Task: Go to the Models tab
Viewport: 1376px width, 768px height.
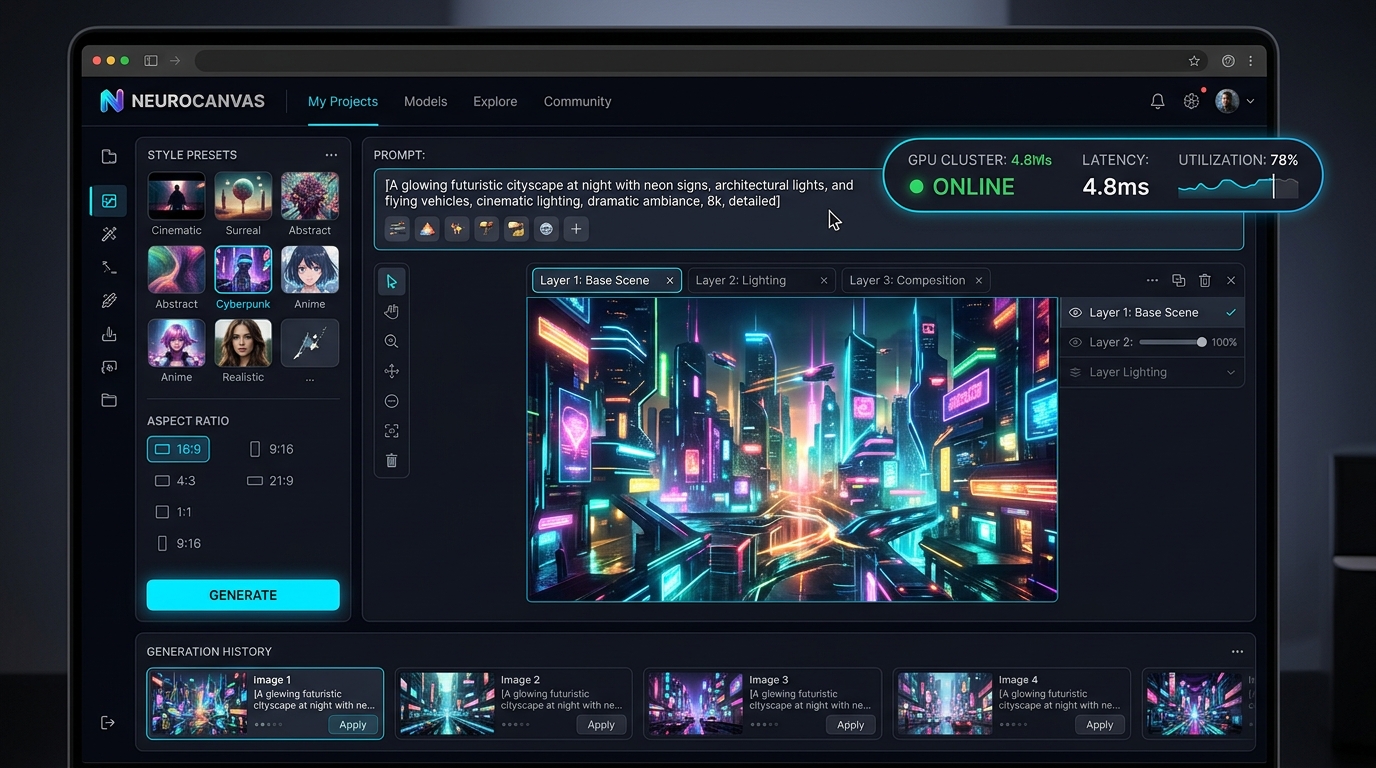Action: 425,102
